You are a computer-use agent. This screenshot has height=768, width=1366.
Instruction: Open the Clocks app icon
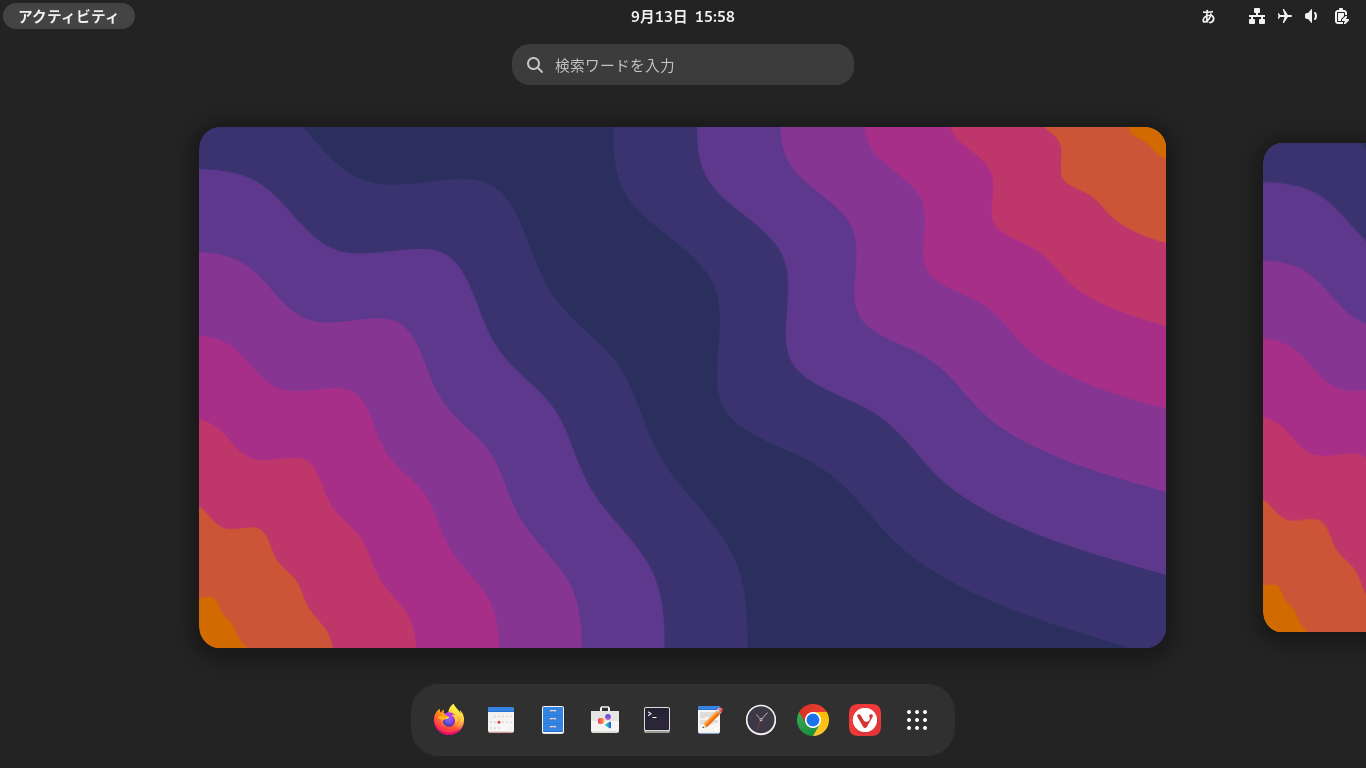tap(761, 720)
